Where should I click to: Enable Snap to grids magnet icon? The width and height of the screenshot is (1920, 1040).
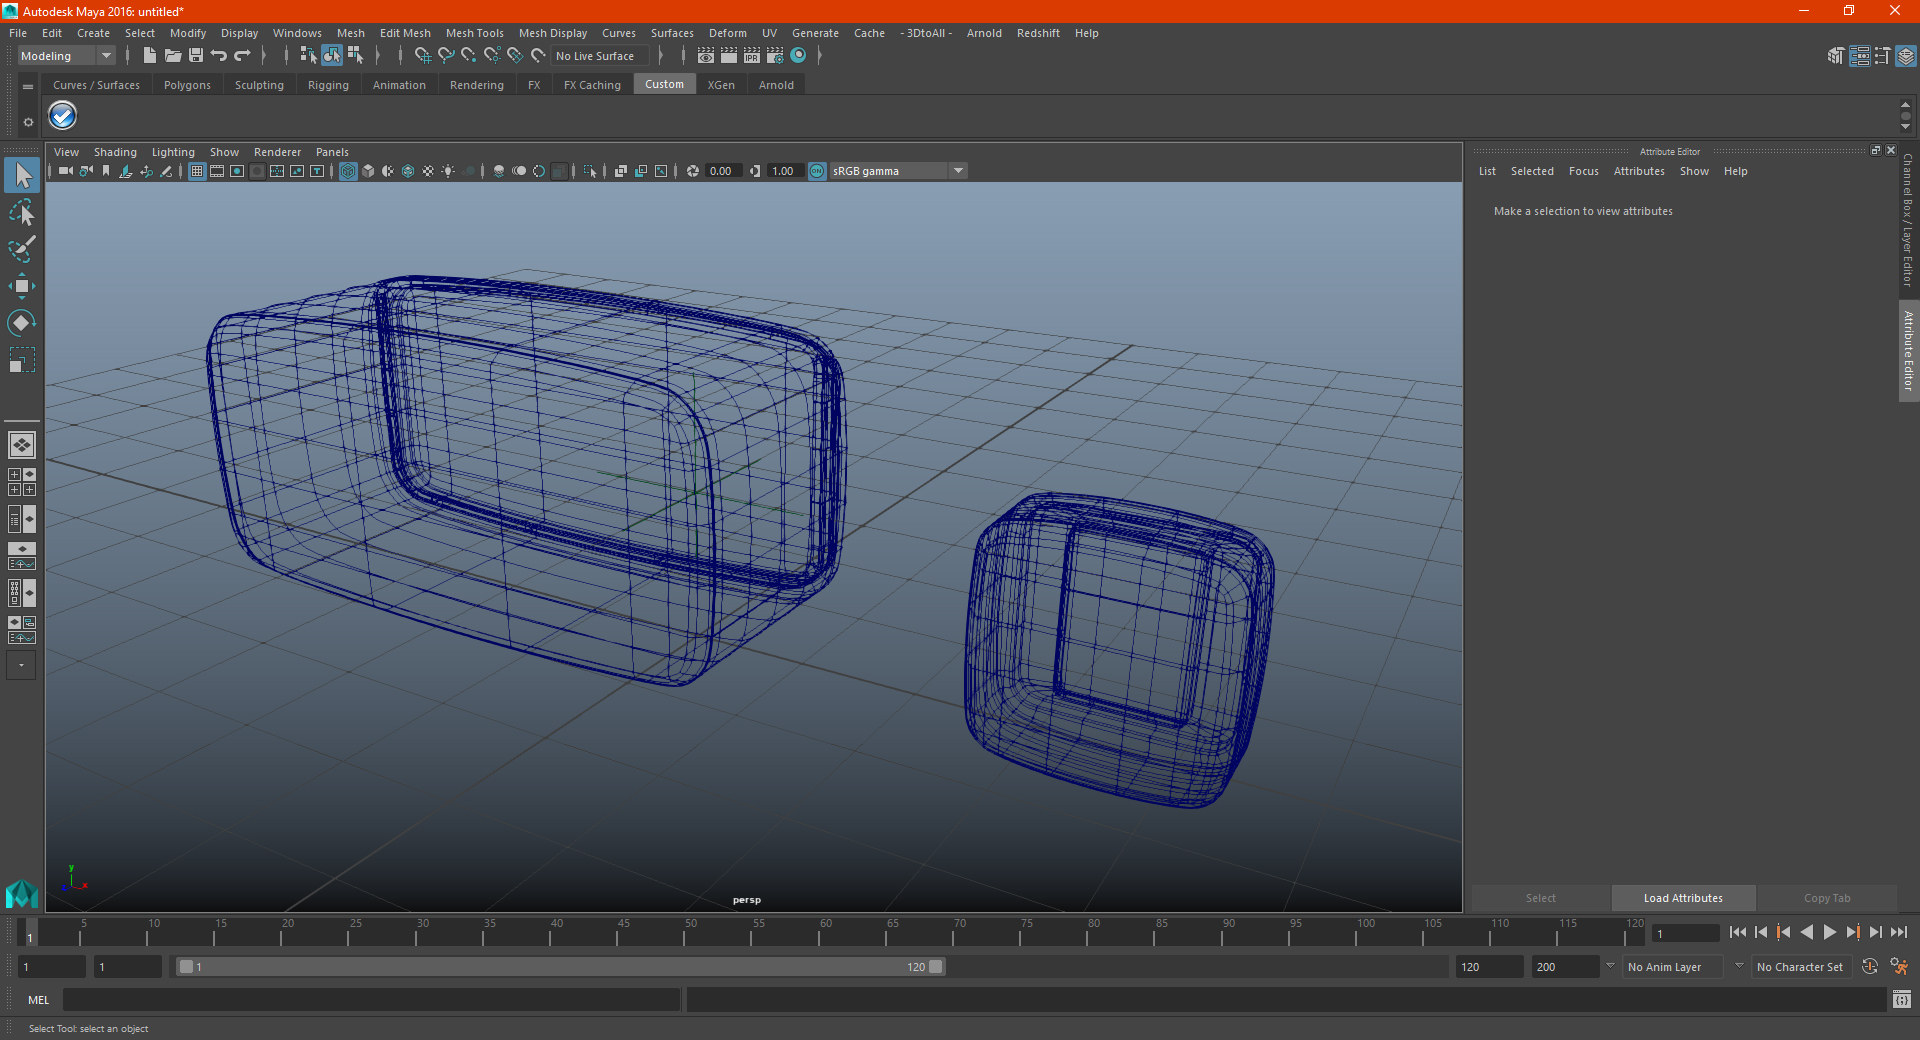pyautogui.click(x=423, y=56)
